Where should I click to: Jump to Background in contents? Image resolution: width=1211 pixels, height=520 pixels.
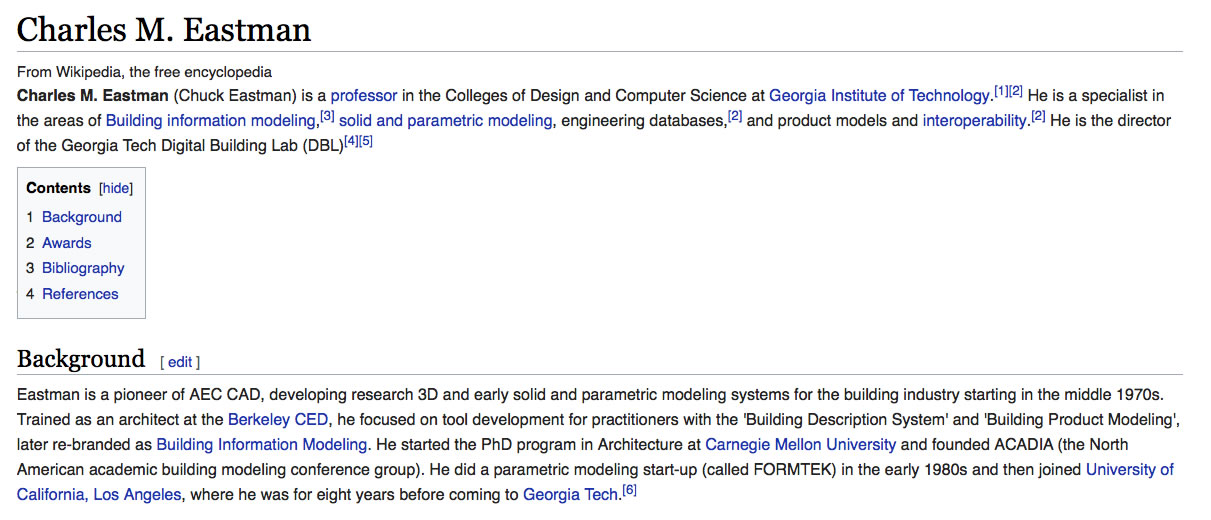[81, 217]
